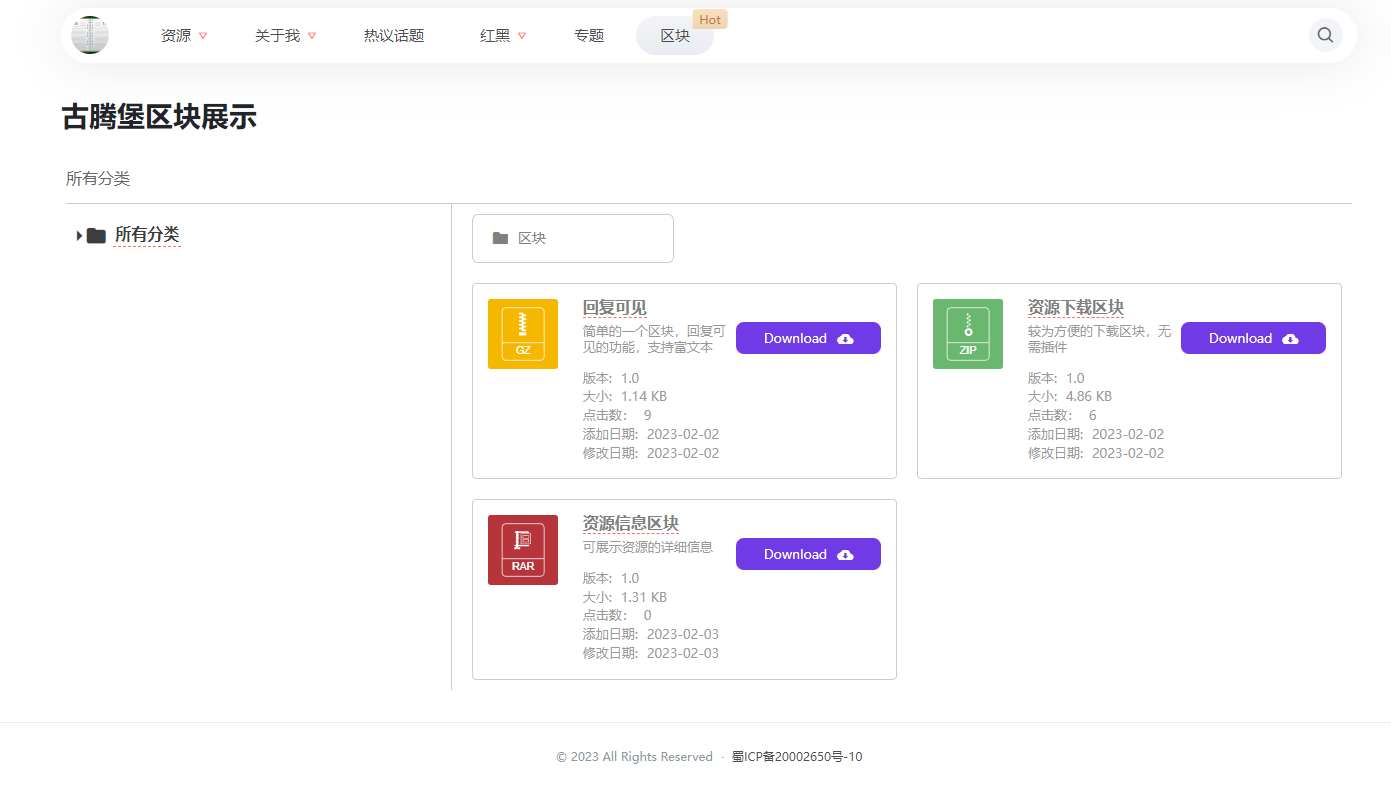1391x798 pixels.
Task: Open the 资源信息区块 title link
Action: 631,524
